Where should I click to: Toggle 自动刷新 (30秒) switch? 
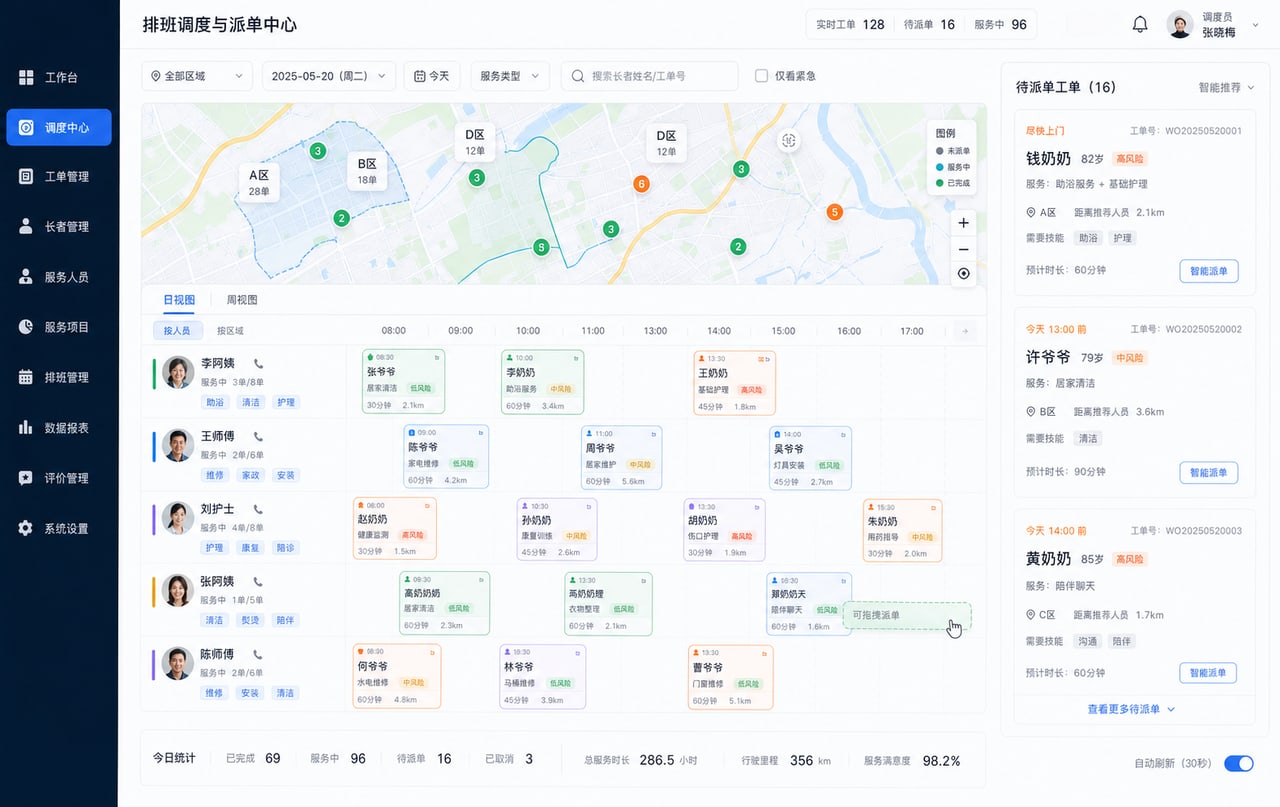(x=1239, y=763)
